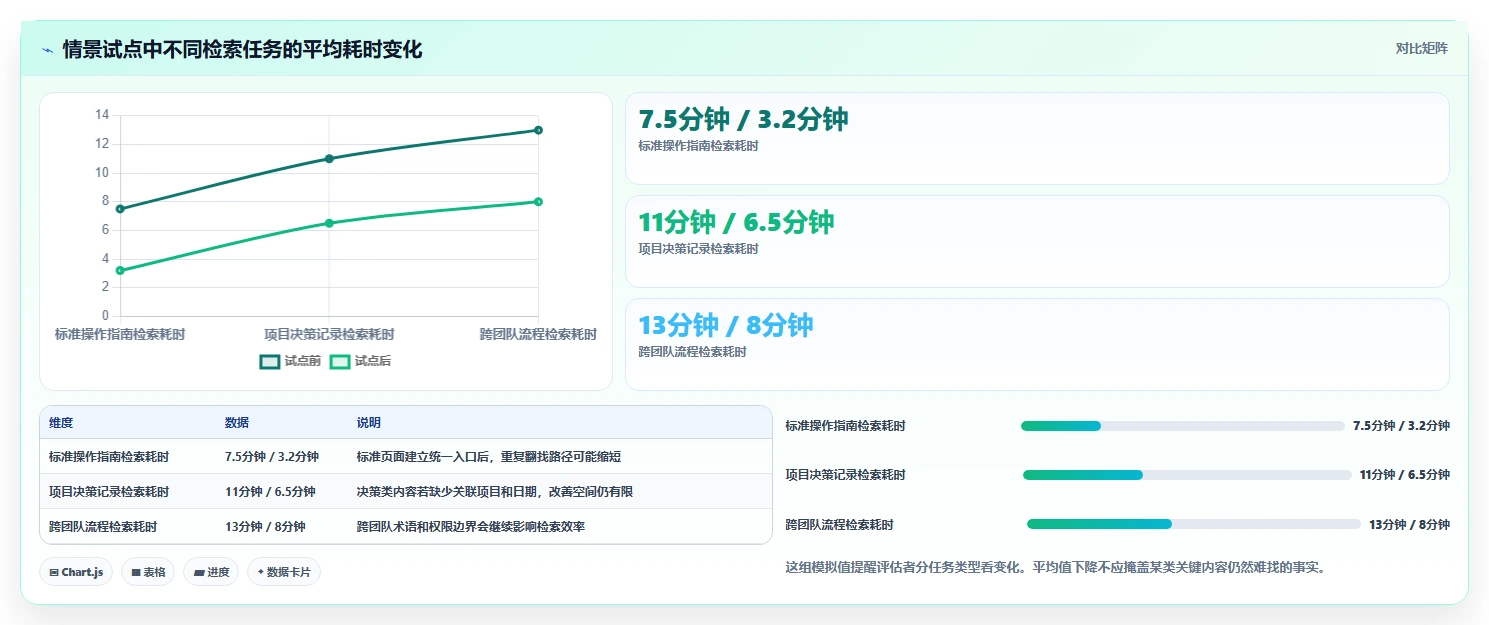
Task: Click progress value 13分钟 / 8分钟
Action: 1409,524
